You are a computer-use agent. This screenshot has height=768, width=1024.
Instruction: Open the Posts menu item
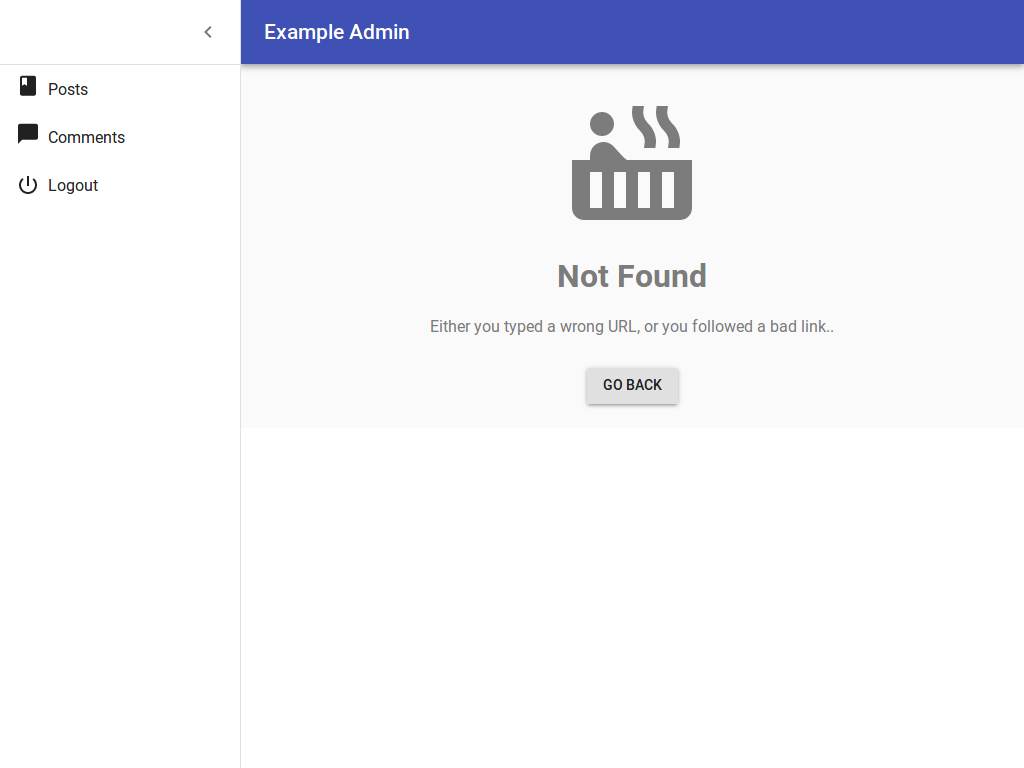tap(68, 89)
